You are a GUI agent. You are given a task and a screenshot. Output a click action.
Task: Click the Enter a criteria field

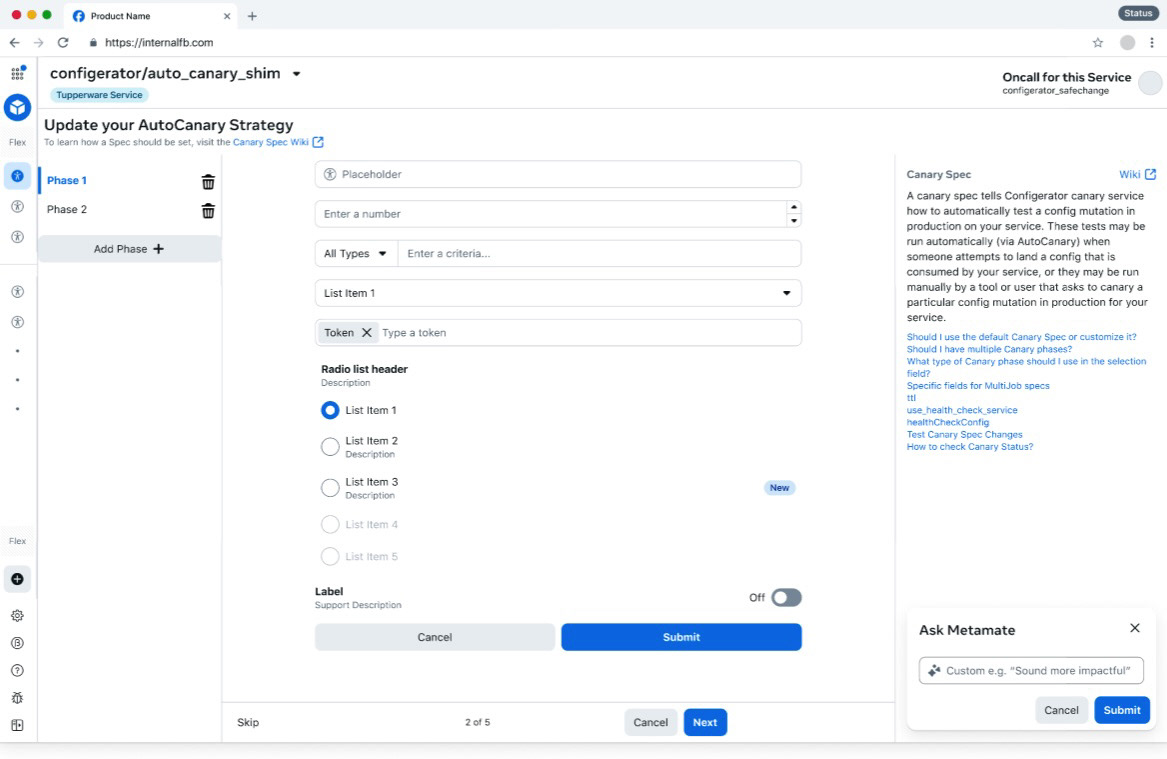coord(600,254)
